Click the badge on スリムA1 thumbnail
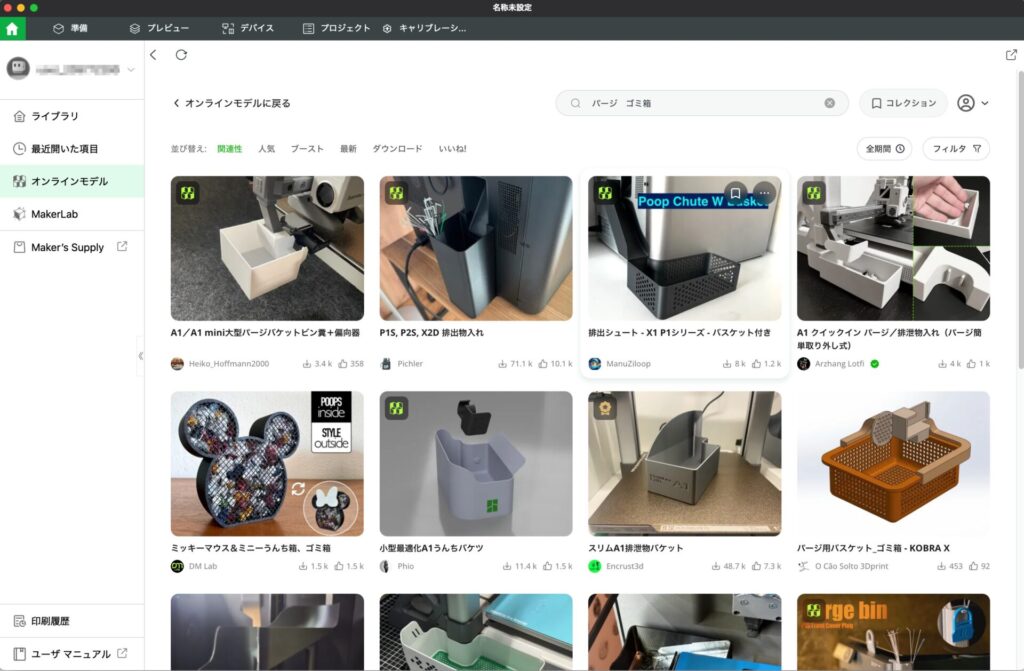Image resolution: width=1024 pixels, height=671 pixels. [605, 408]
